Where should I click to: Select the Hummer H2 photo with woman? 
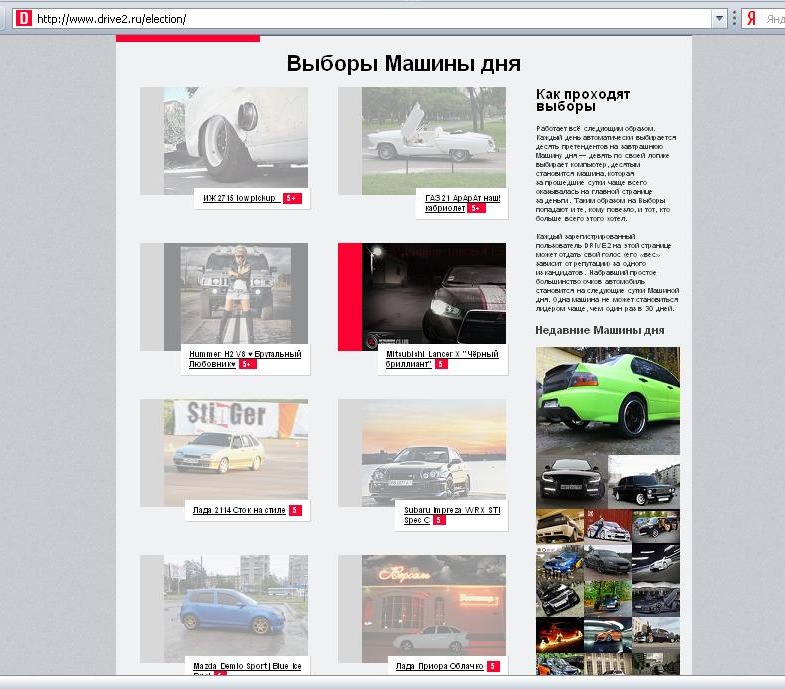coord(236,297)
